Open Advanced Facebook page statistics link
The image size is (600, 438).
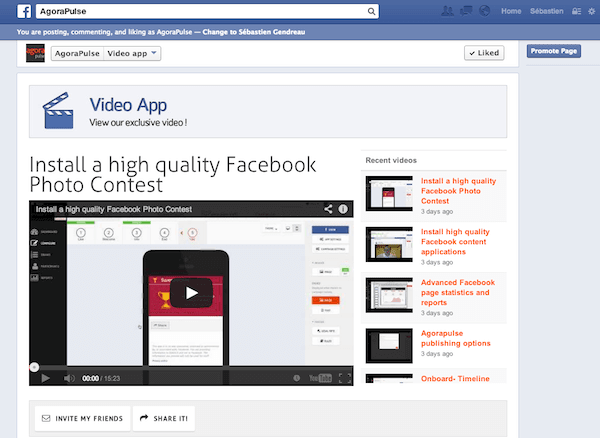click(458, 292)
